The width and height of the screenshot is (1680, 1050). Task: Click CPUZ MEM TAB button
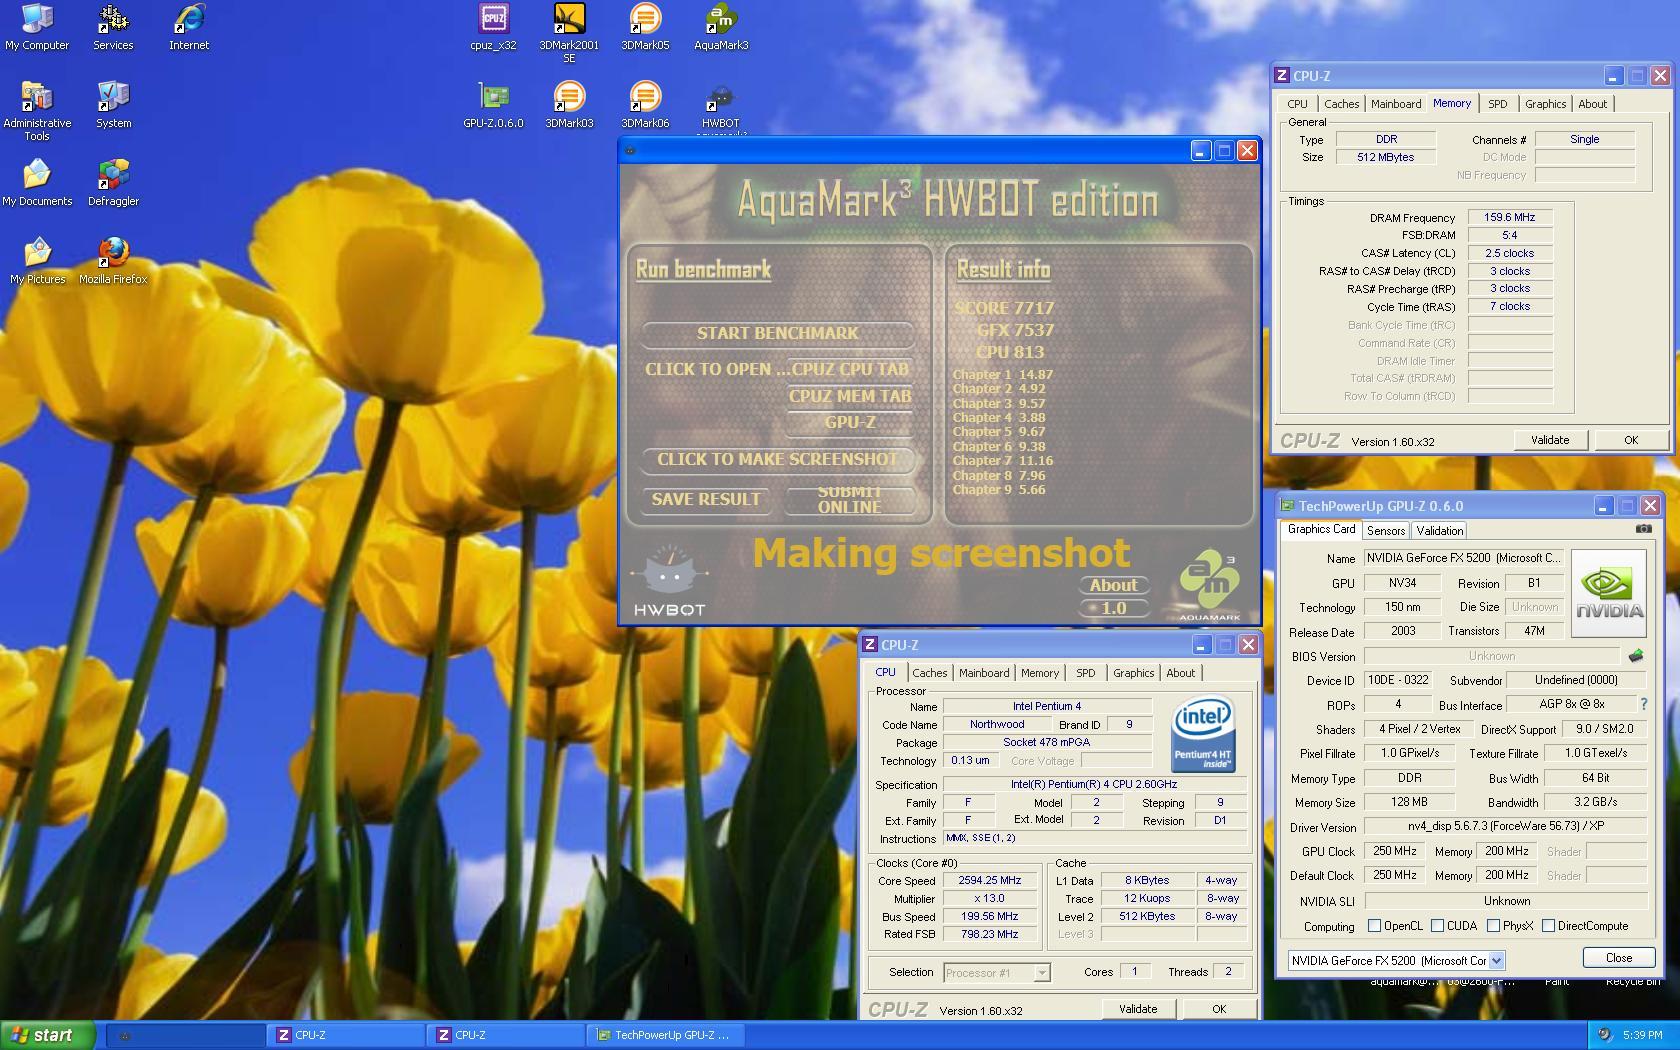tap(850, 396)
